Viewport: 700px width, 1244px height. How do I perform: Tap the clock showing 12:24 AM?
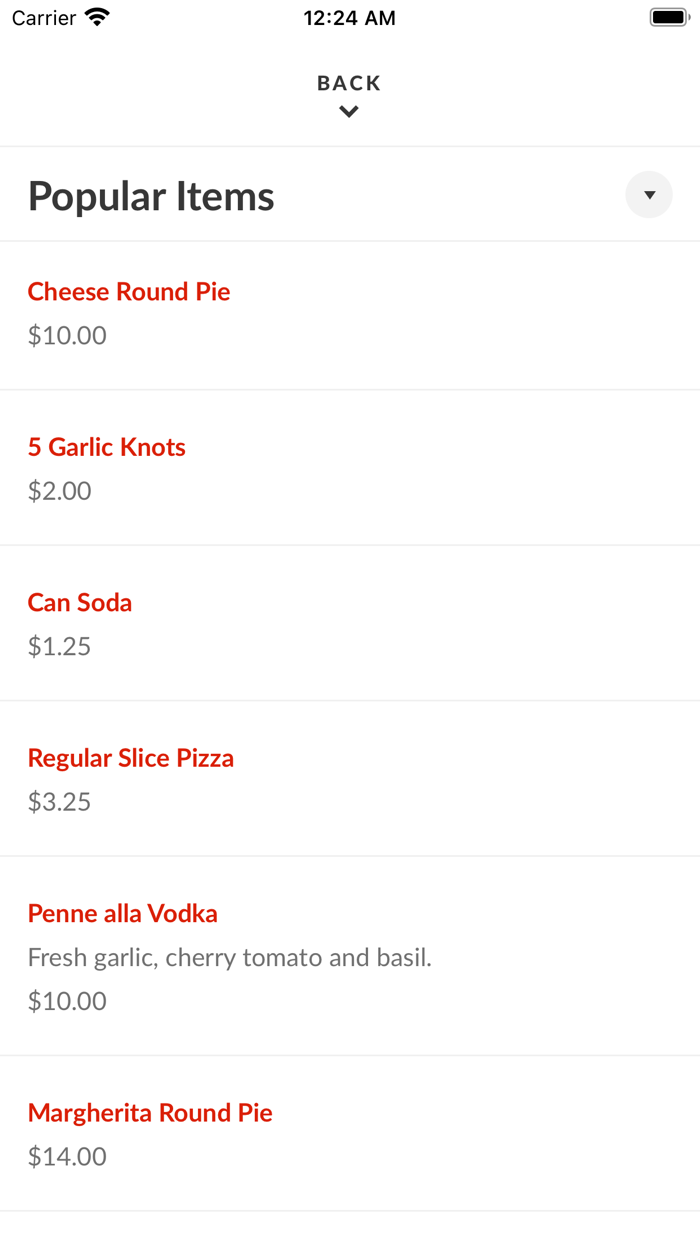tap(349, 17)
